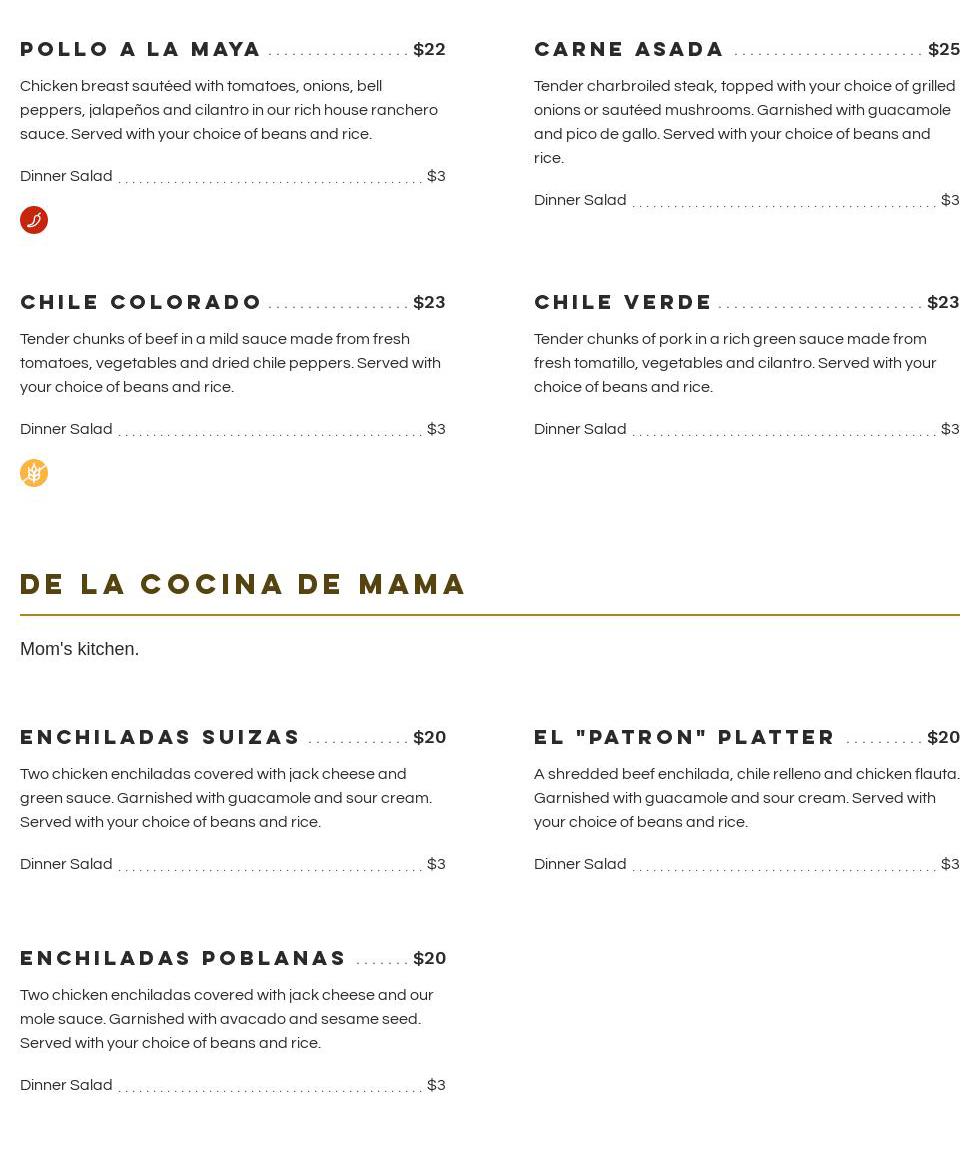This screenshot has width=965, height=1154.
Task: Select the Dinner Salad add-on under Carne Asada
Action: pos(580,200)
